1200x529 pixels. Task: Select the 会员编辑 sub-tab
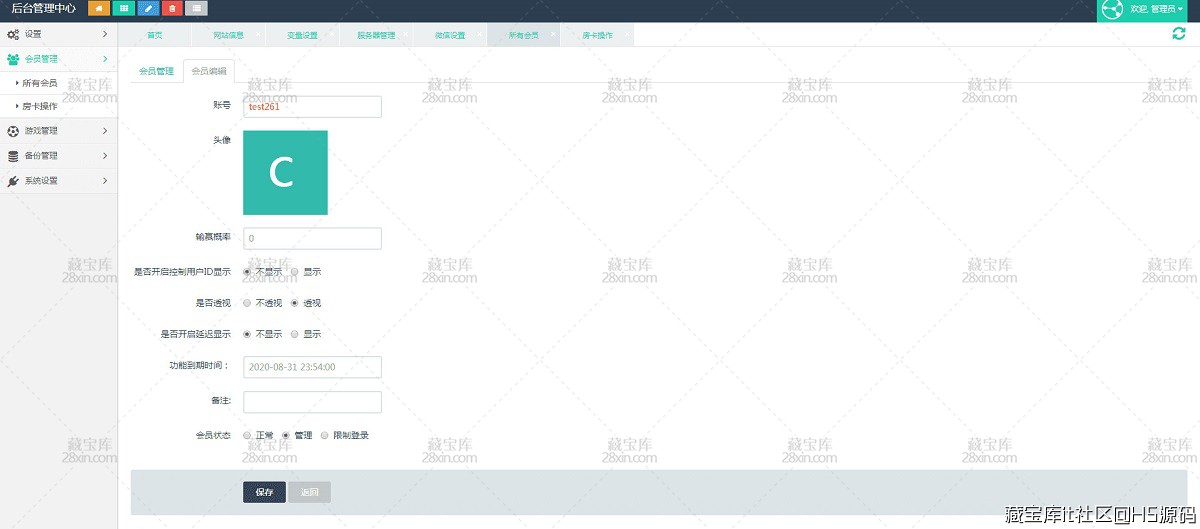208,71
